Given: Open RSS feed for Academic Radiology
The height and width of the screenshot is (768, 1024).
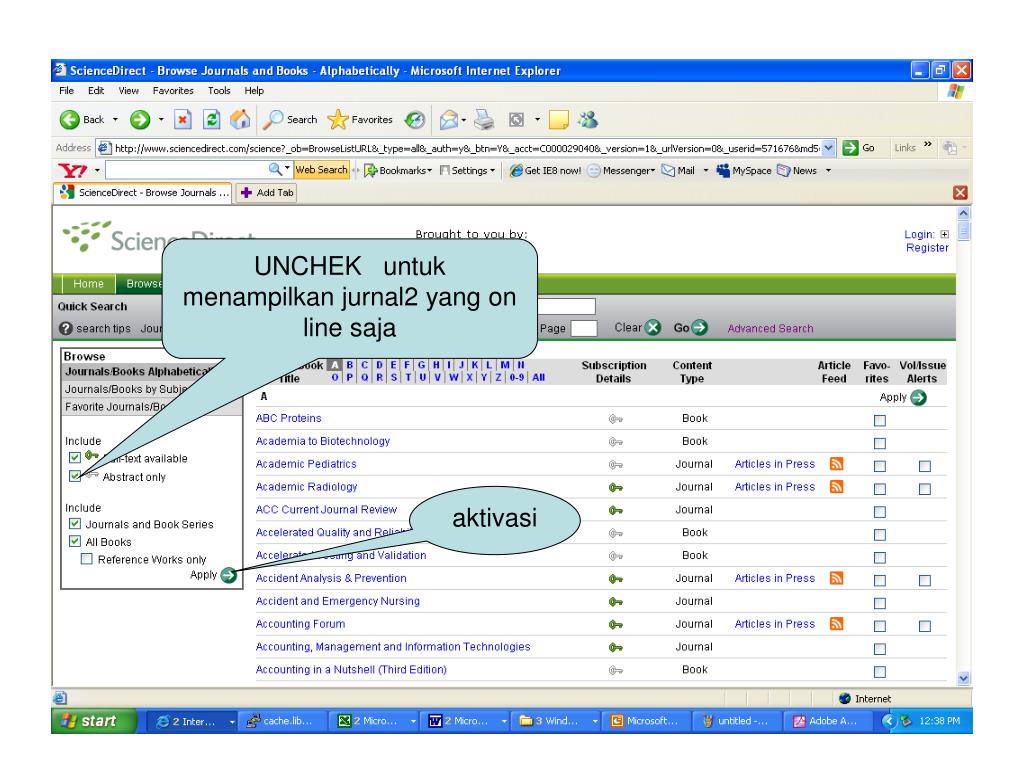Looking at the screenshot, I should pyautogui.click(x=836, y=487).
